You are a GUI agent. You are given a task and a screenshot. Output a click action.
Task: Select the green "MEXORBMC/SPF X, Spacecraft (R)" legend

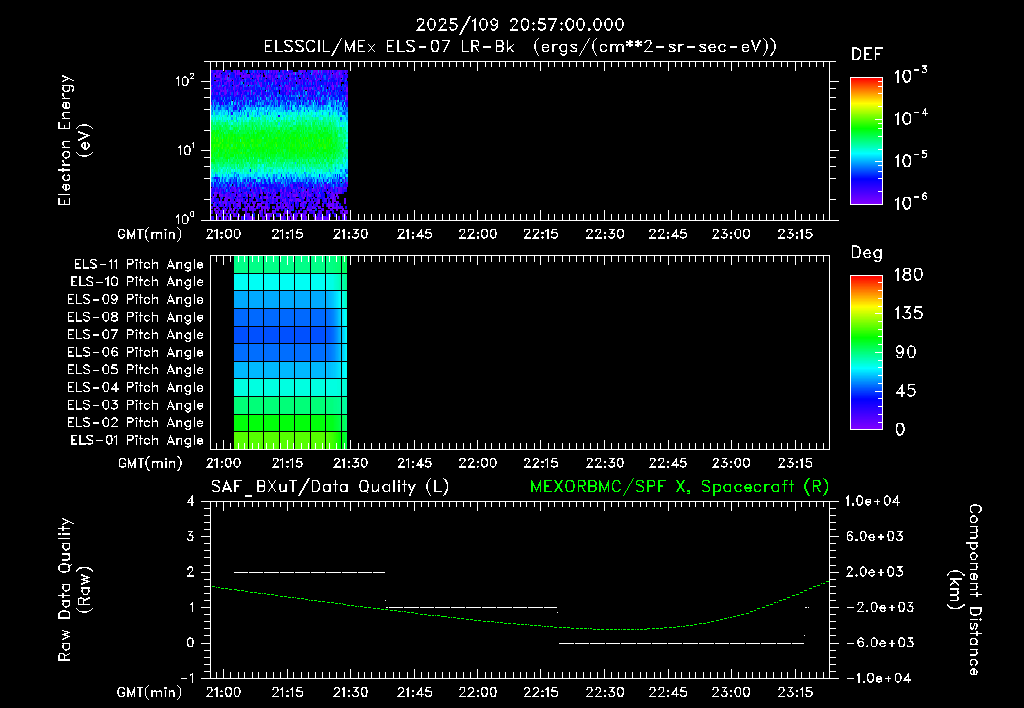679,487
